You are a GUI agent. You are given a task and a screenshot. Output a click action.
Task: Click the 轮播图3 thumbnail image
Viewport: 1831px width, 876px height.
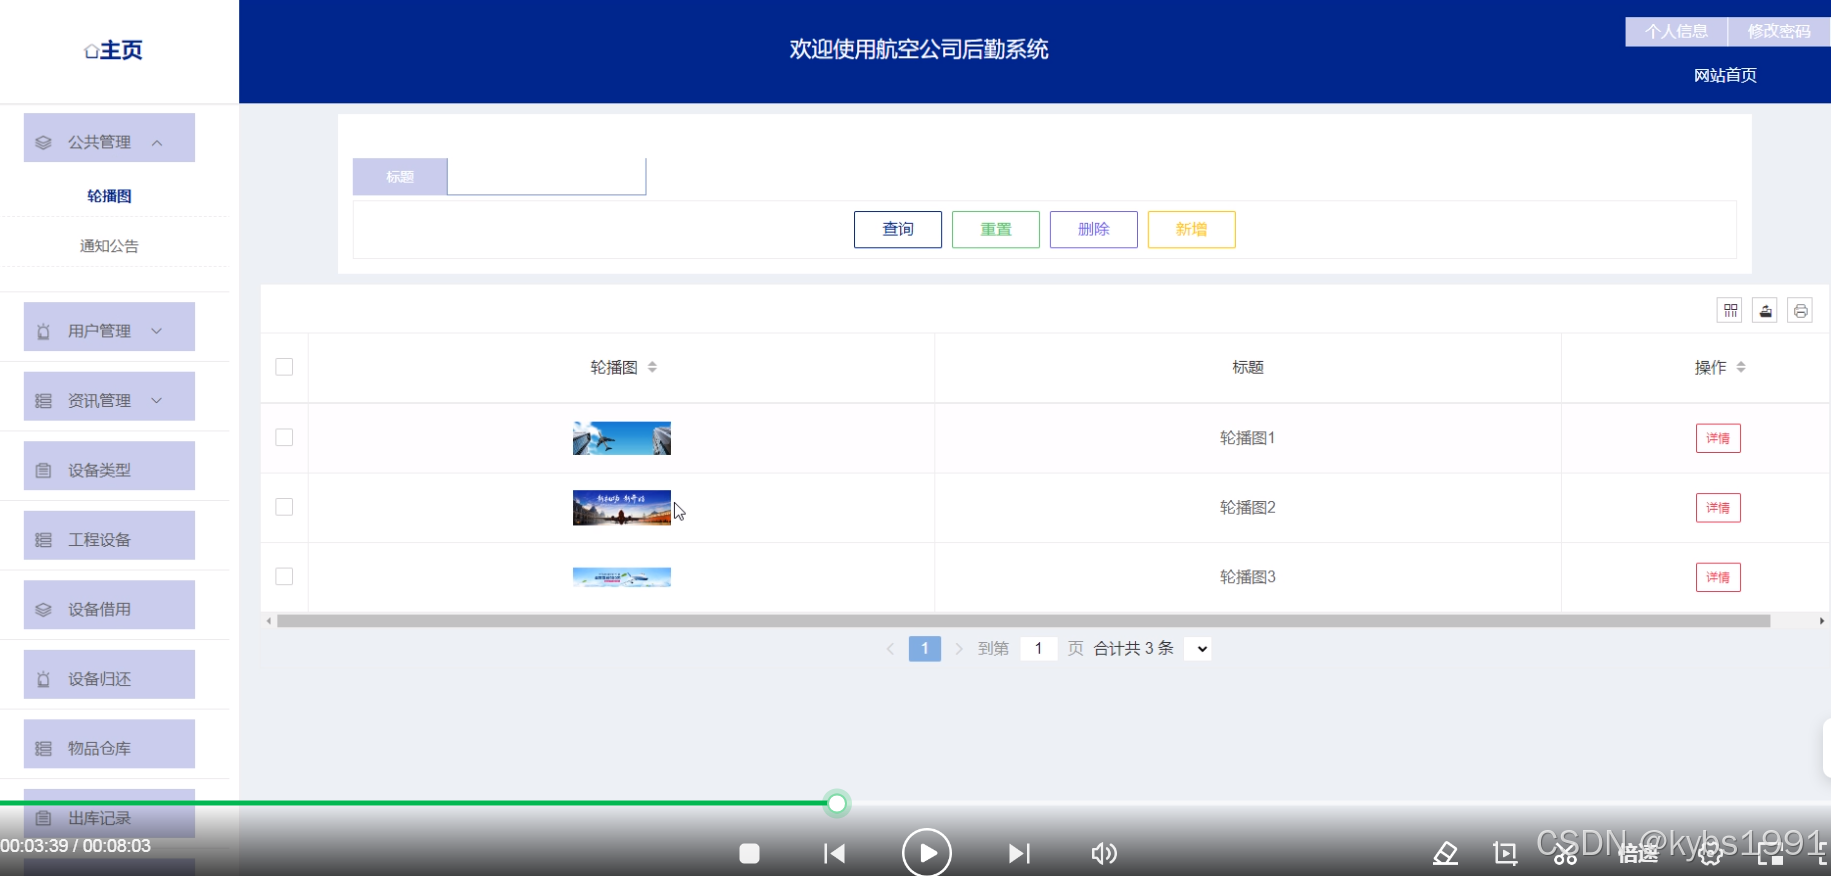pyautogui.click(x=622, y=577)
